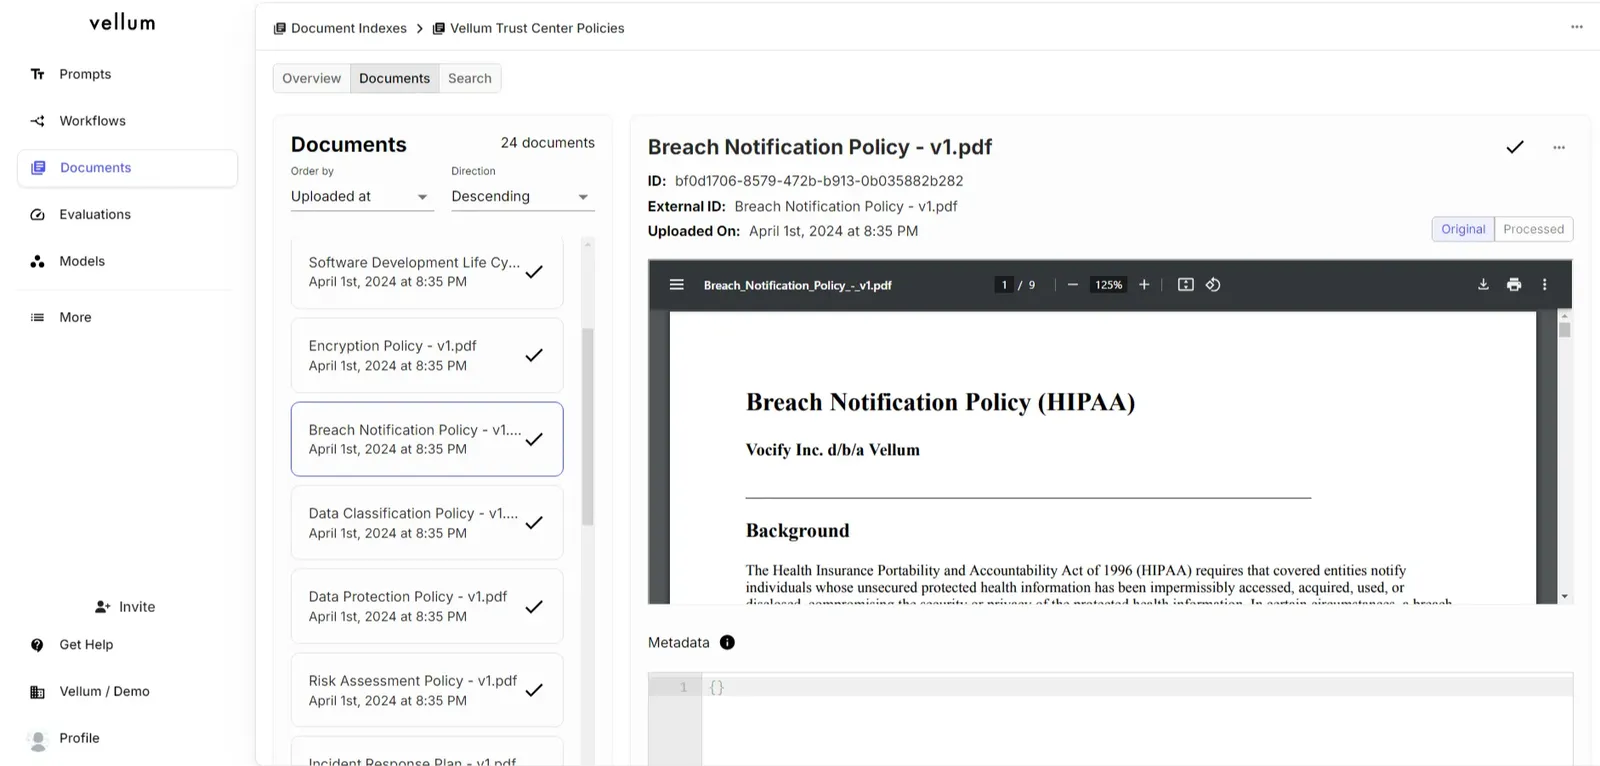Open Prompts in the sidebar

tap(127, 74)
